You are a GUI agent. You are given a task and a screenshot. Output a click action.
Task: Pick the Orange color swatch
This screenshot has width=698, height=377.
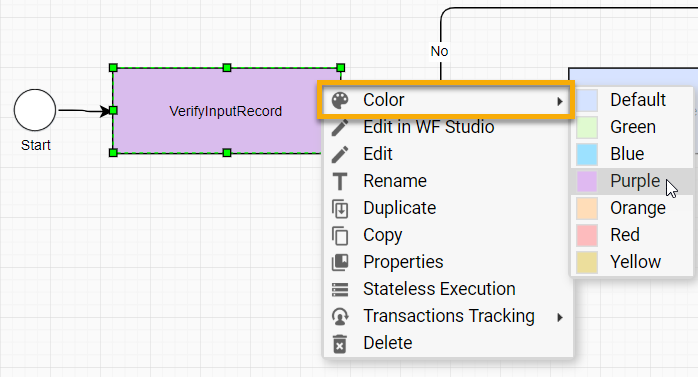tap(587, 208)
